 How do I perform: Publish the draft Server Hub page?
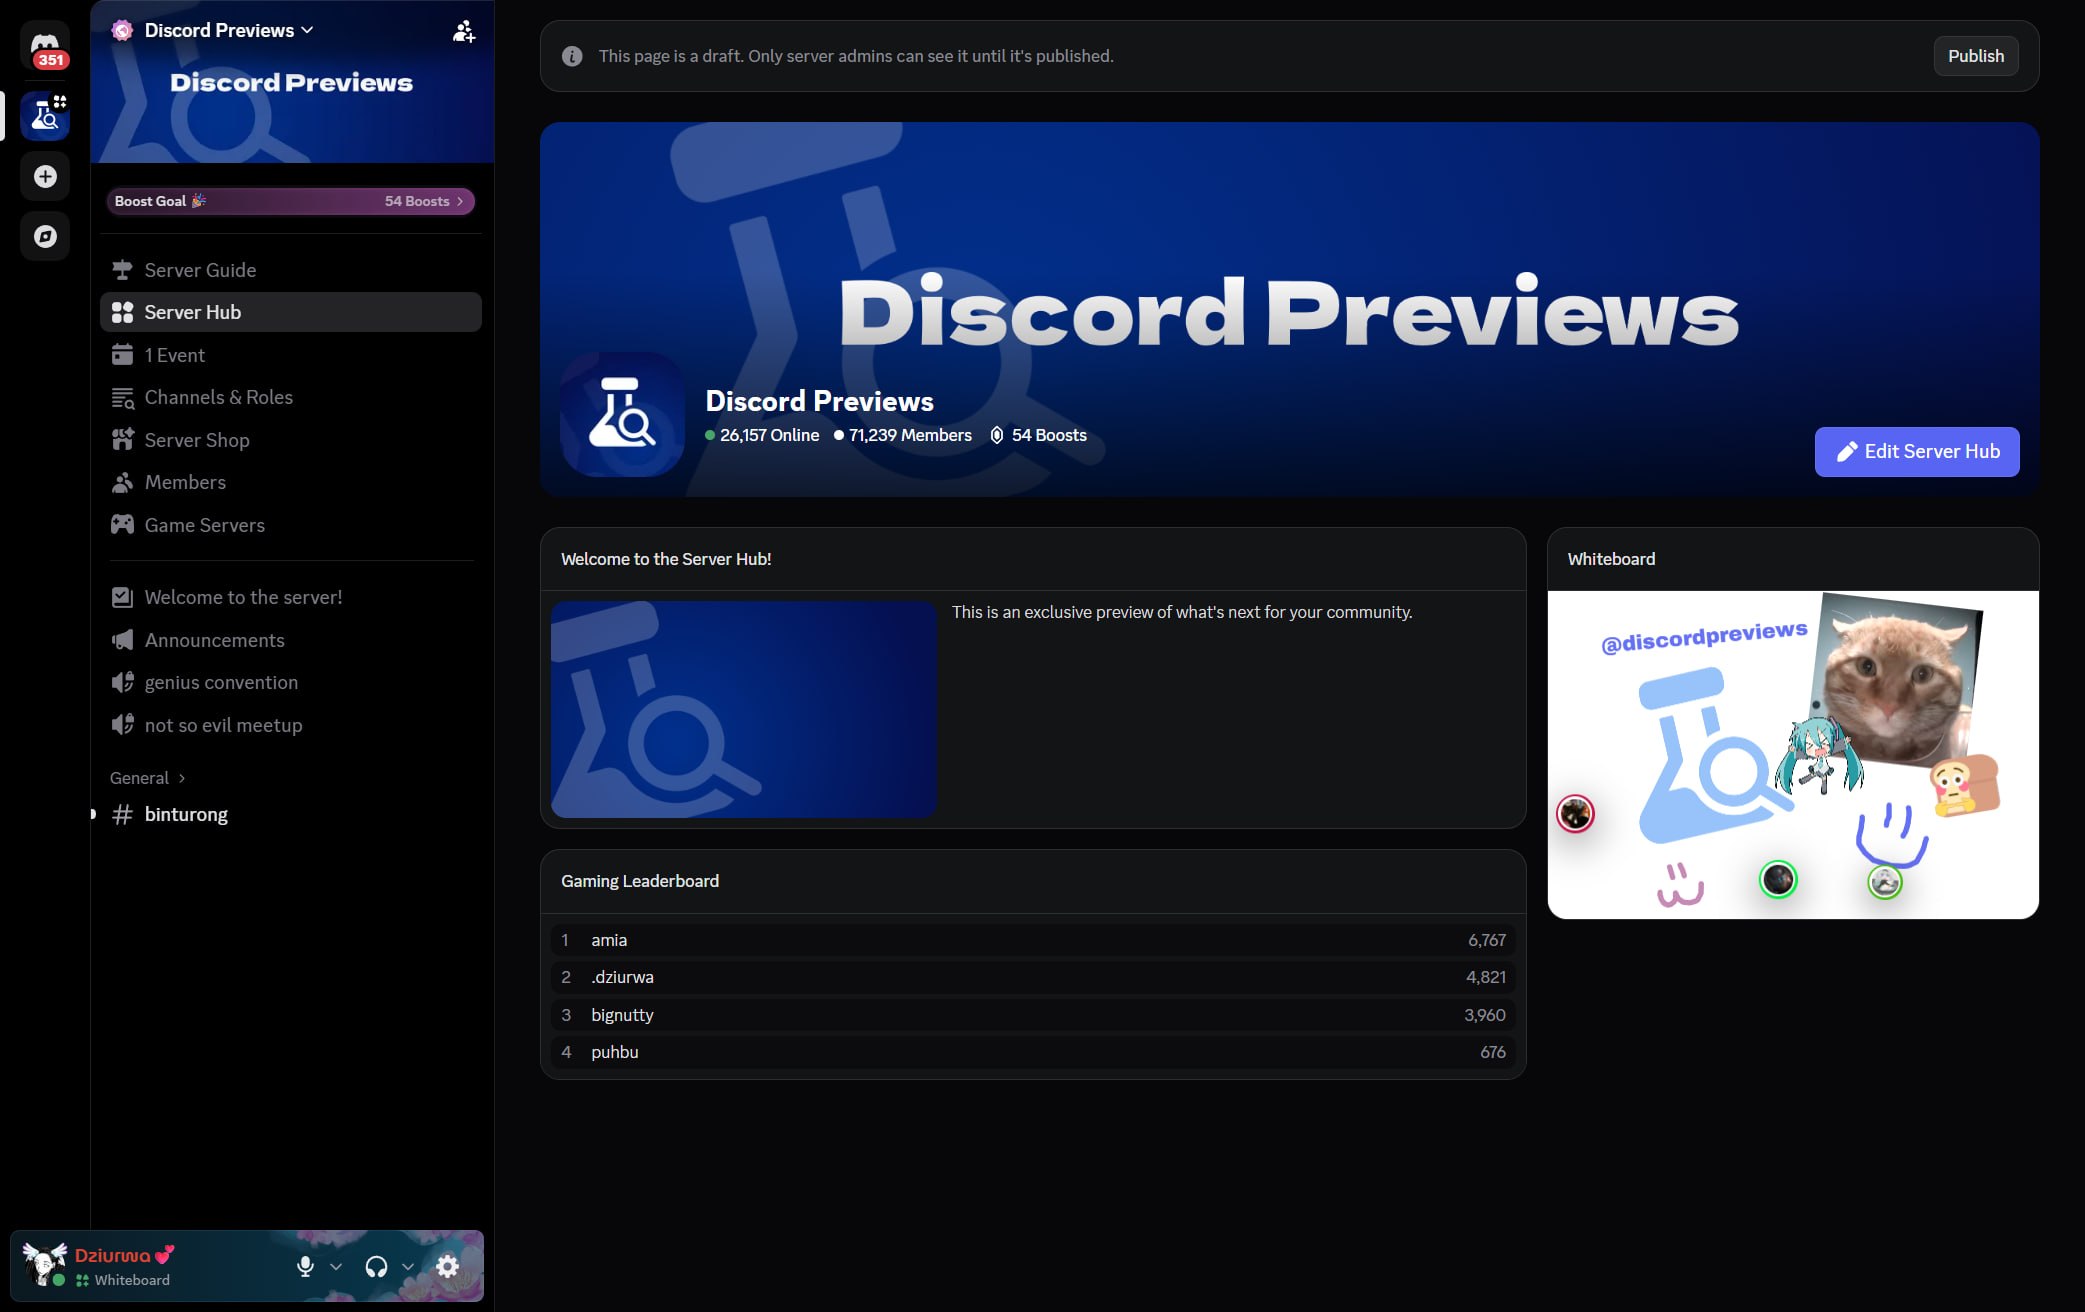1975,56
